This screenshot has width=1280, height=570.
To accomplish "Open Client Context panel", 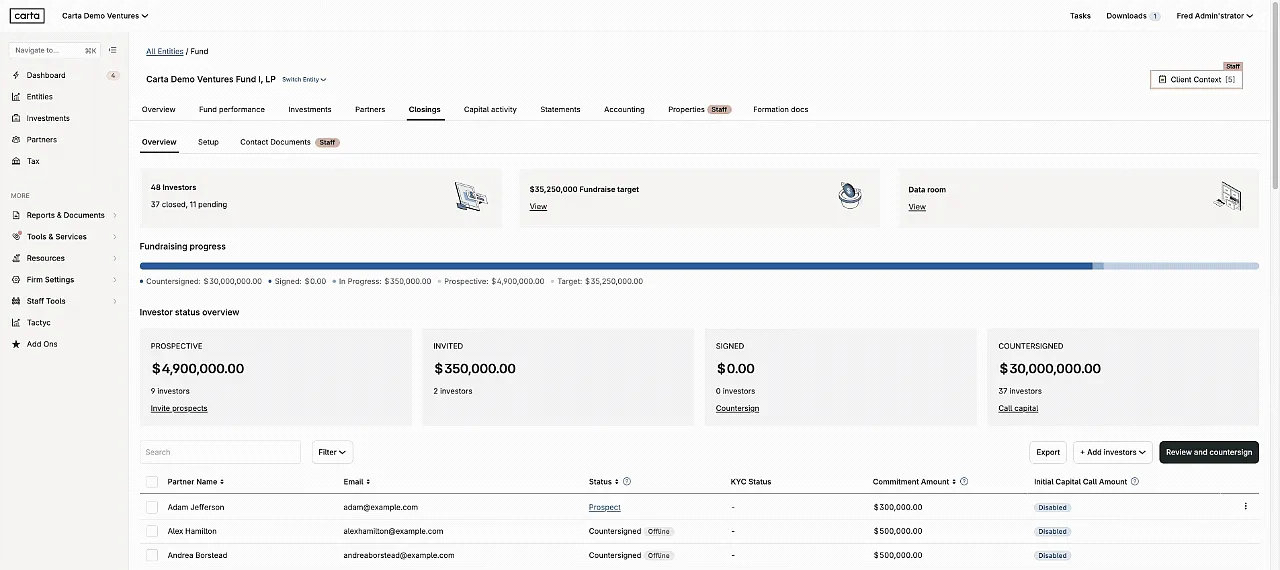I will tap(1196, 79).
